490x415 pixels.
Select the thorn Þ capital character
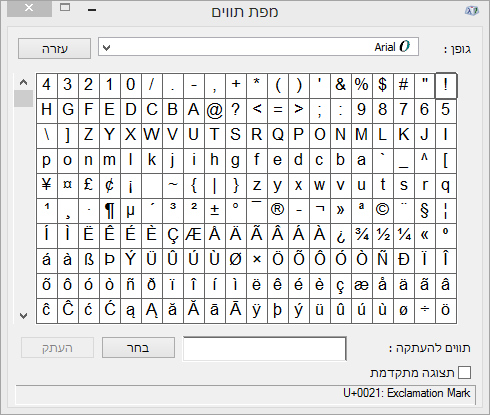110,261
